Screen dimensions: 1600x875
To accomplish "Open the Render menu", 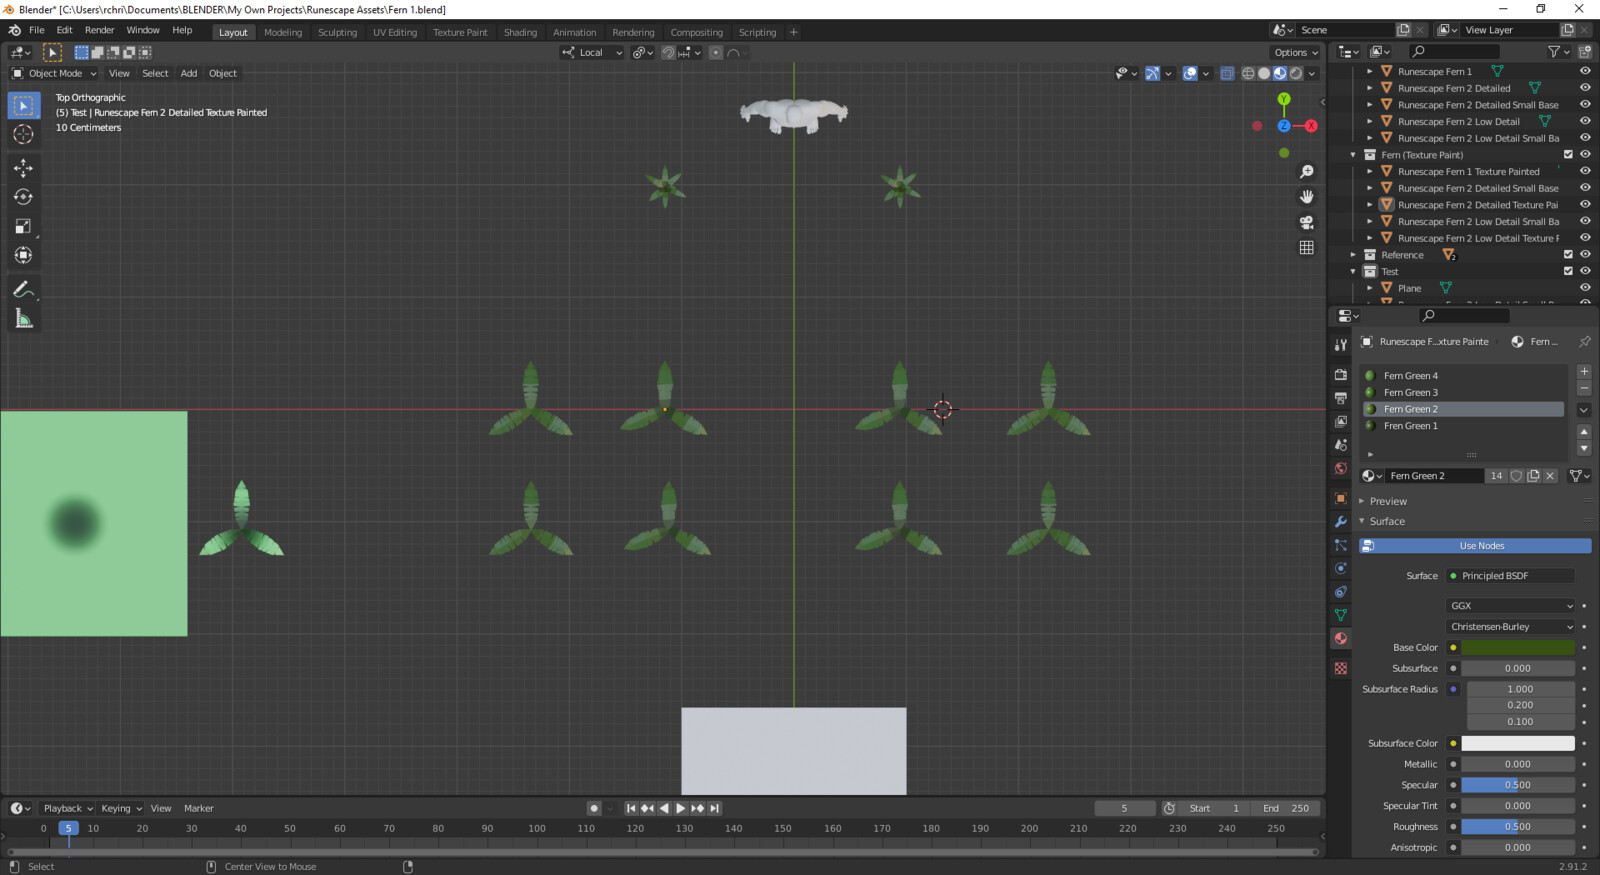I will click(99, 30).
